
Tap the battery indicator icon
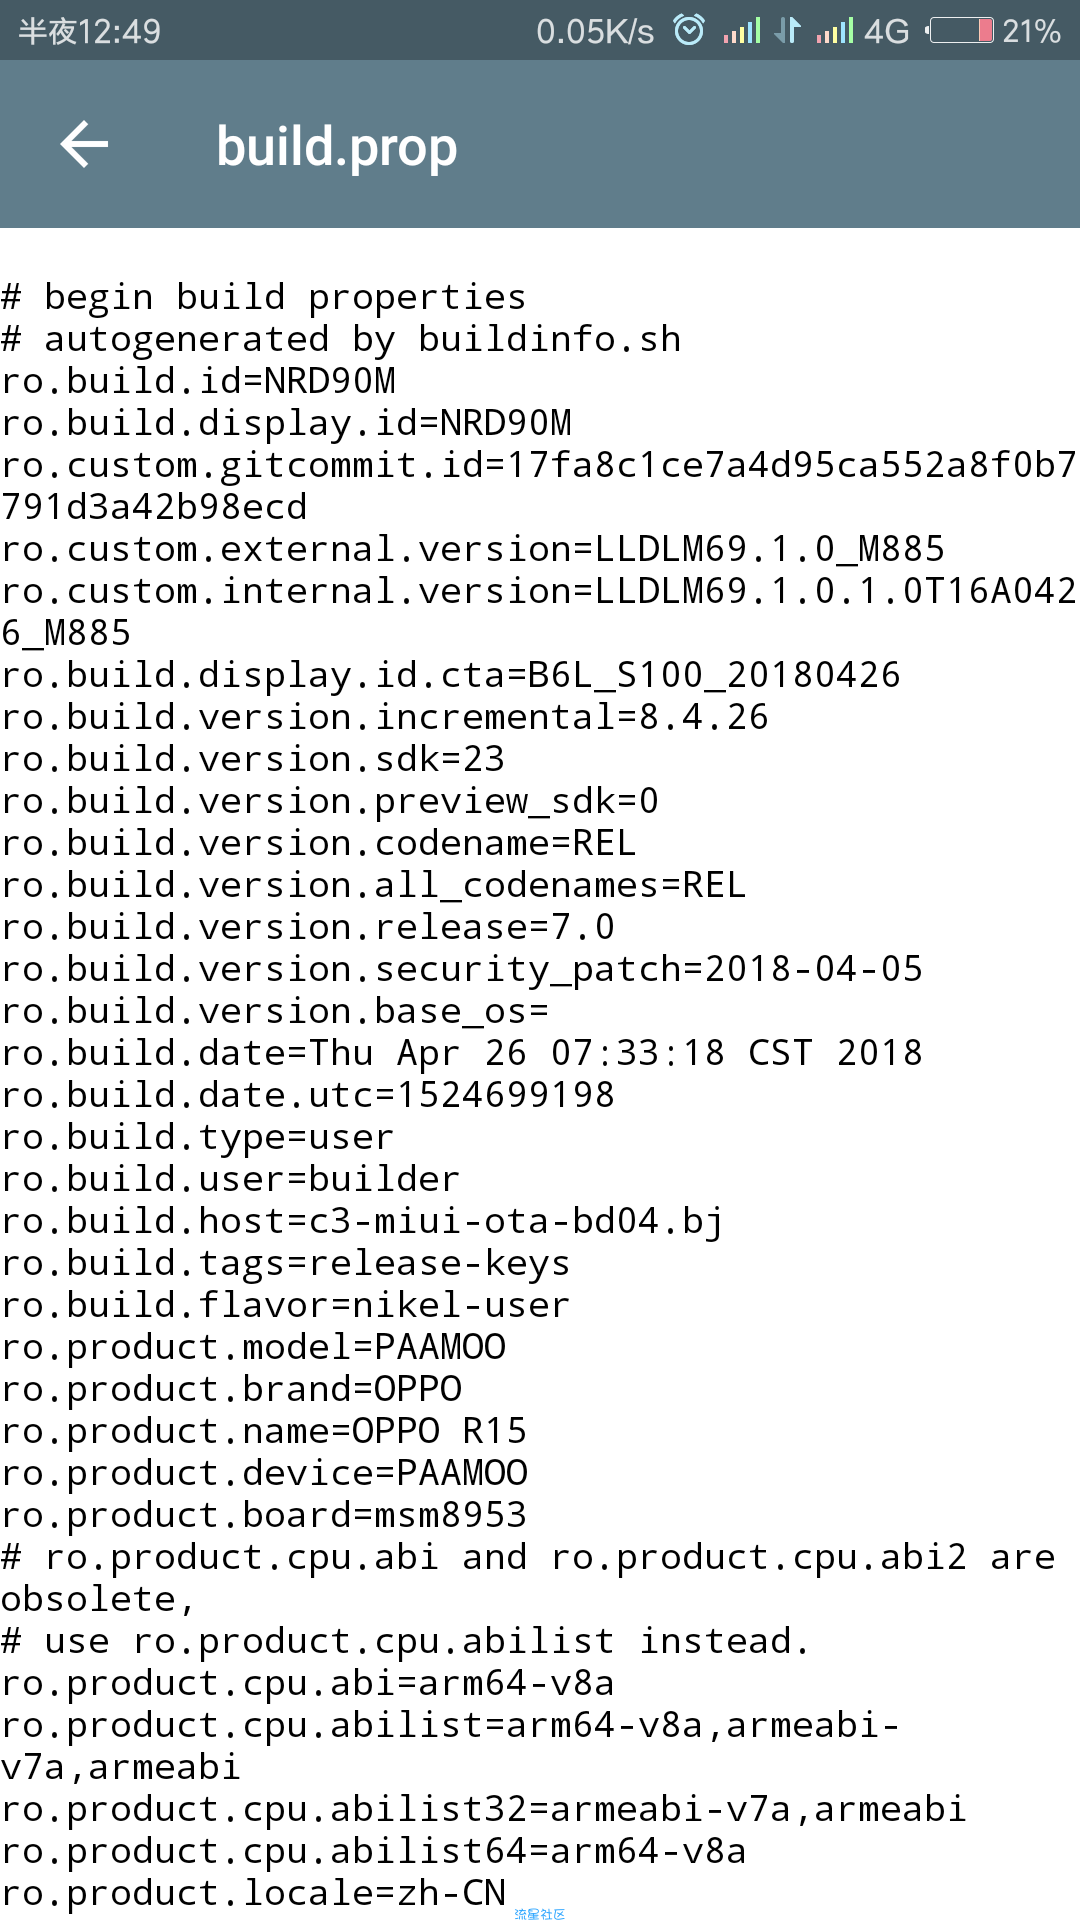960,30
